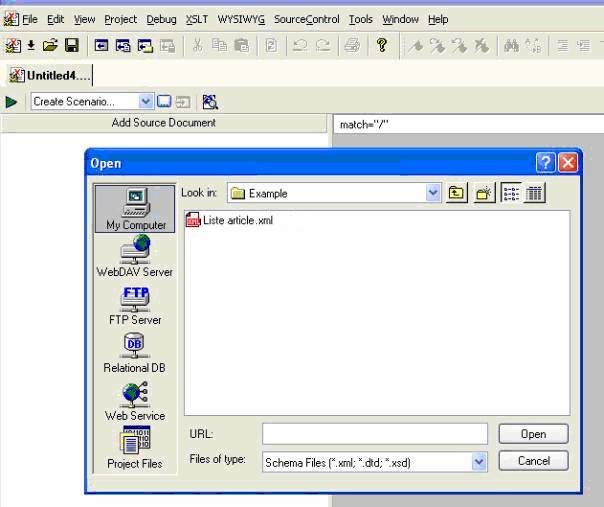
Task: Close the Open dialog with the X
Action: pyautogui.click(x=568, y=162)
